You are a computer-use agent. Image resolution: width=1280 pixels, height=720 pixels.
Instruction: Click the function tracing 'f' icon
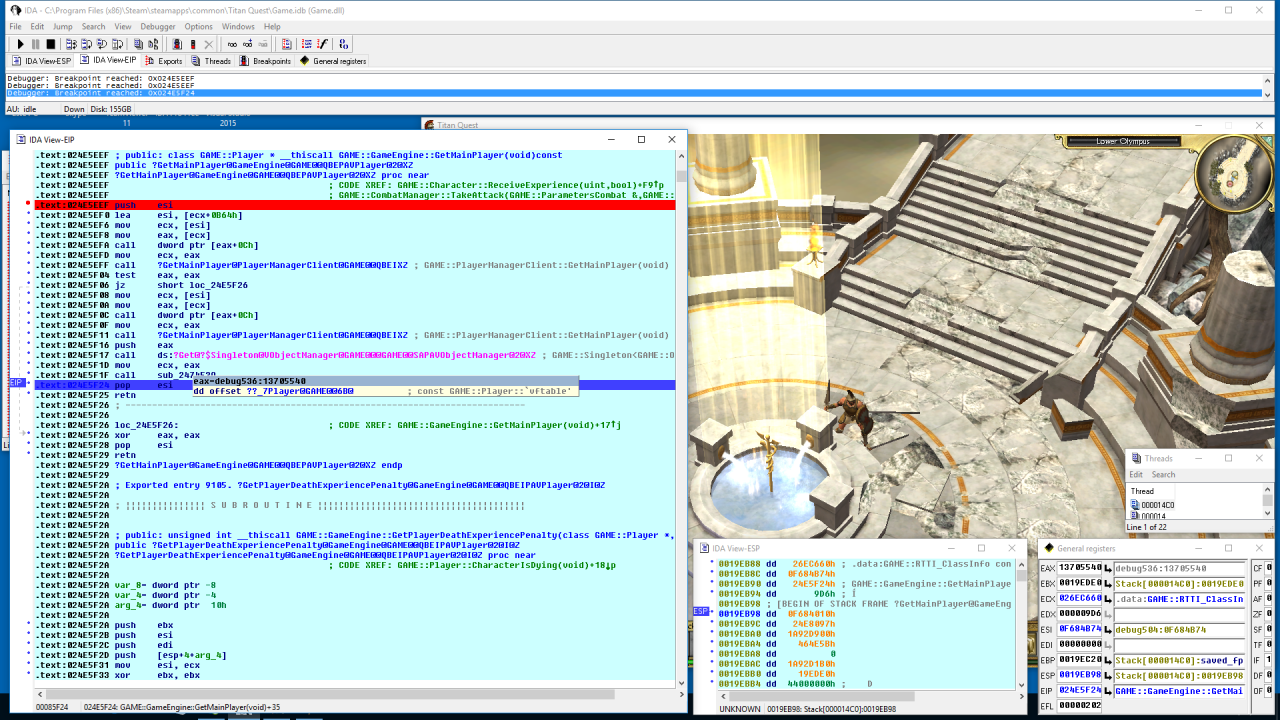click(x=322, y=44)
